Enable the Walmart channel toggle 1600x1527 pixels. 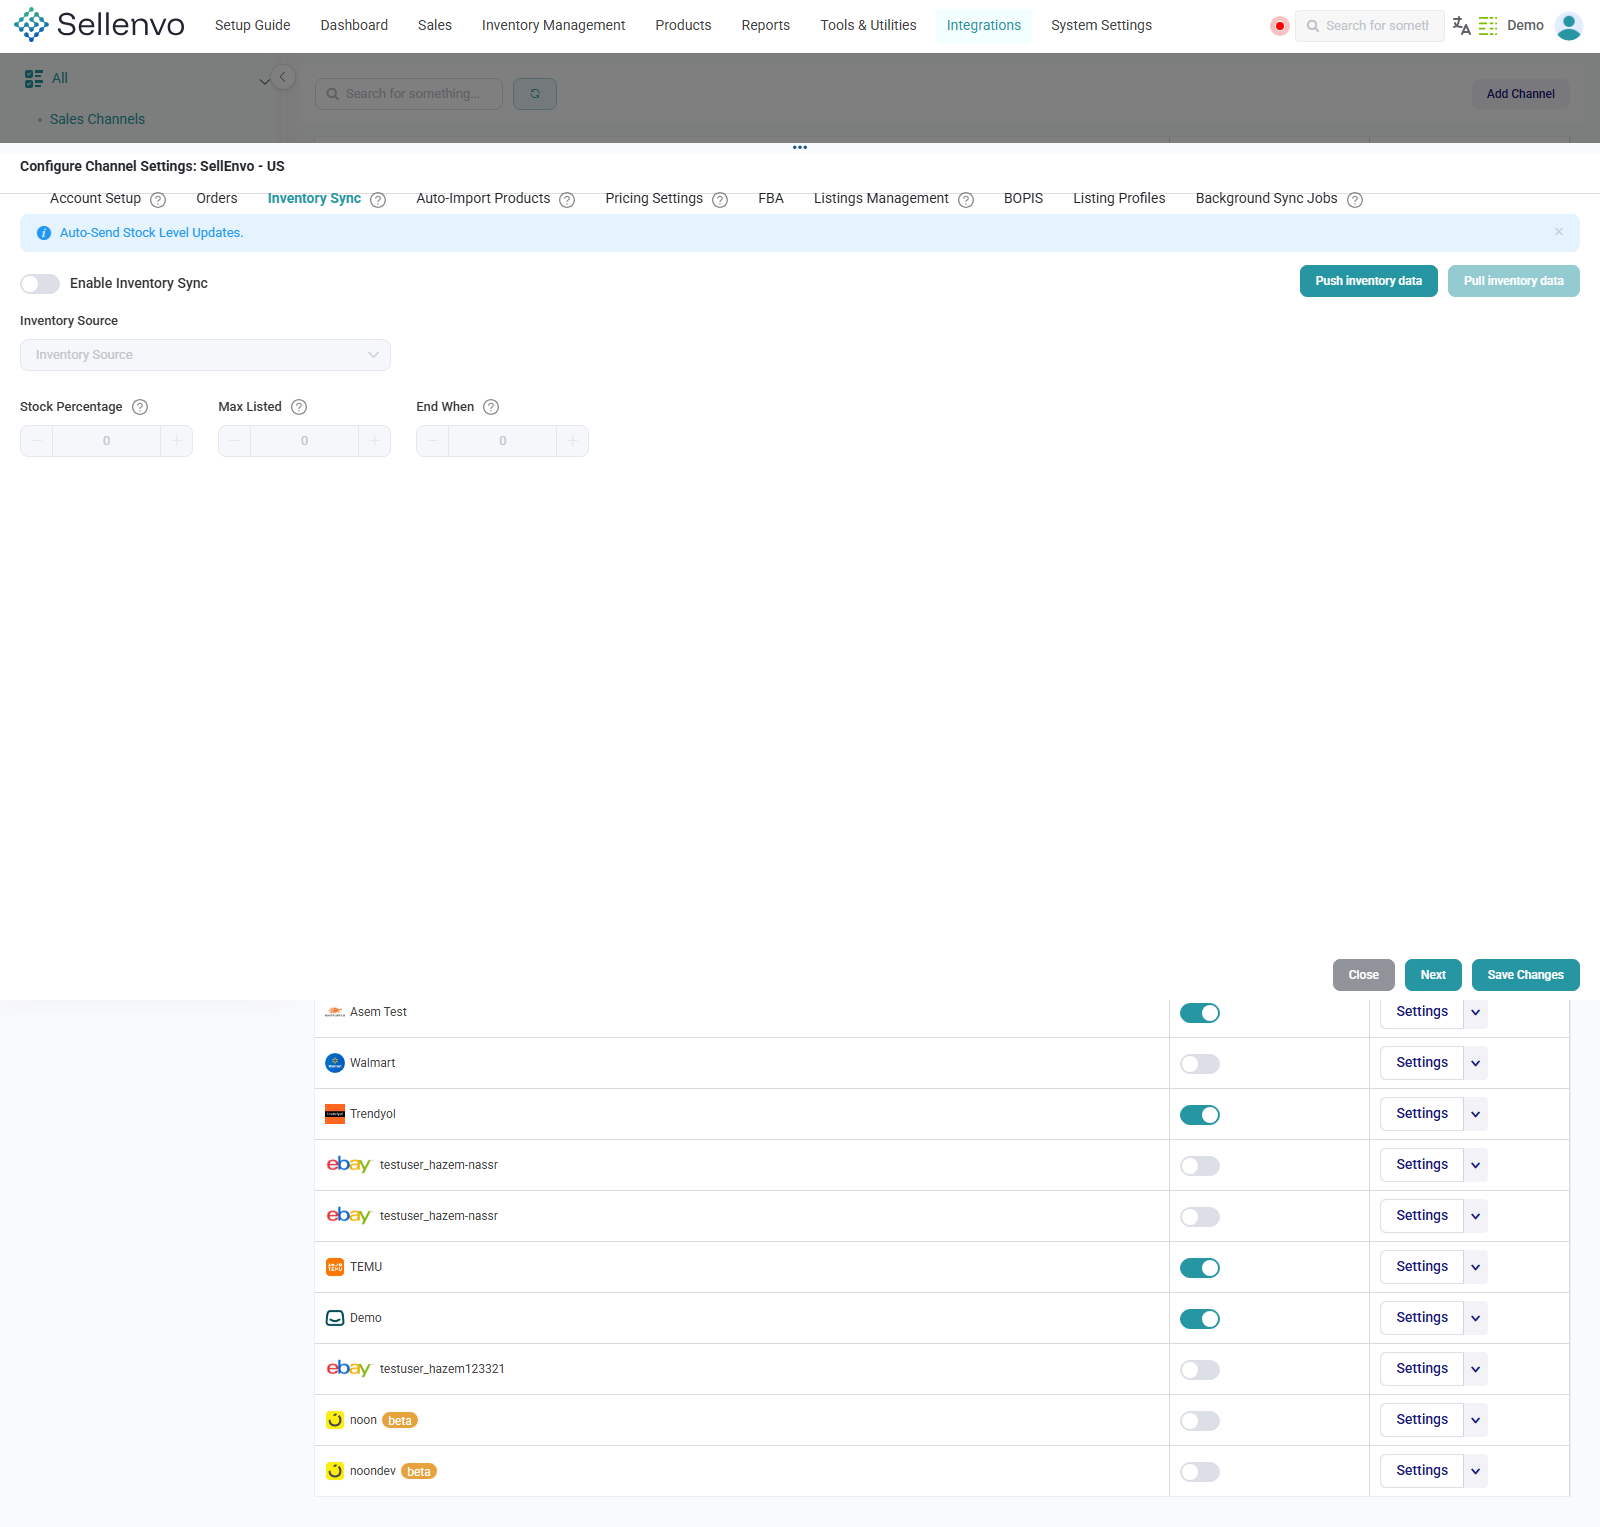tap(1200, 1064)
